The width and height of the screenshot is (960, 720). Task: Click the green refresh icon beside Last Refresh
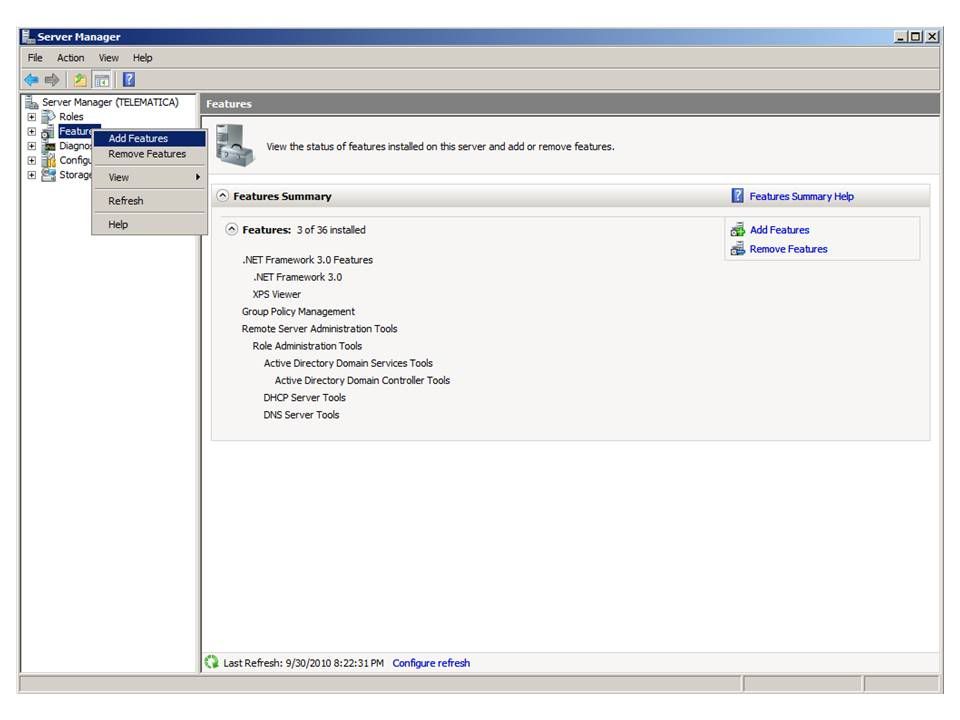(x=211, y=662)
